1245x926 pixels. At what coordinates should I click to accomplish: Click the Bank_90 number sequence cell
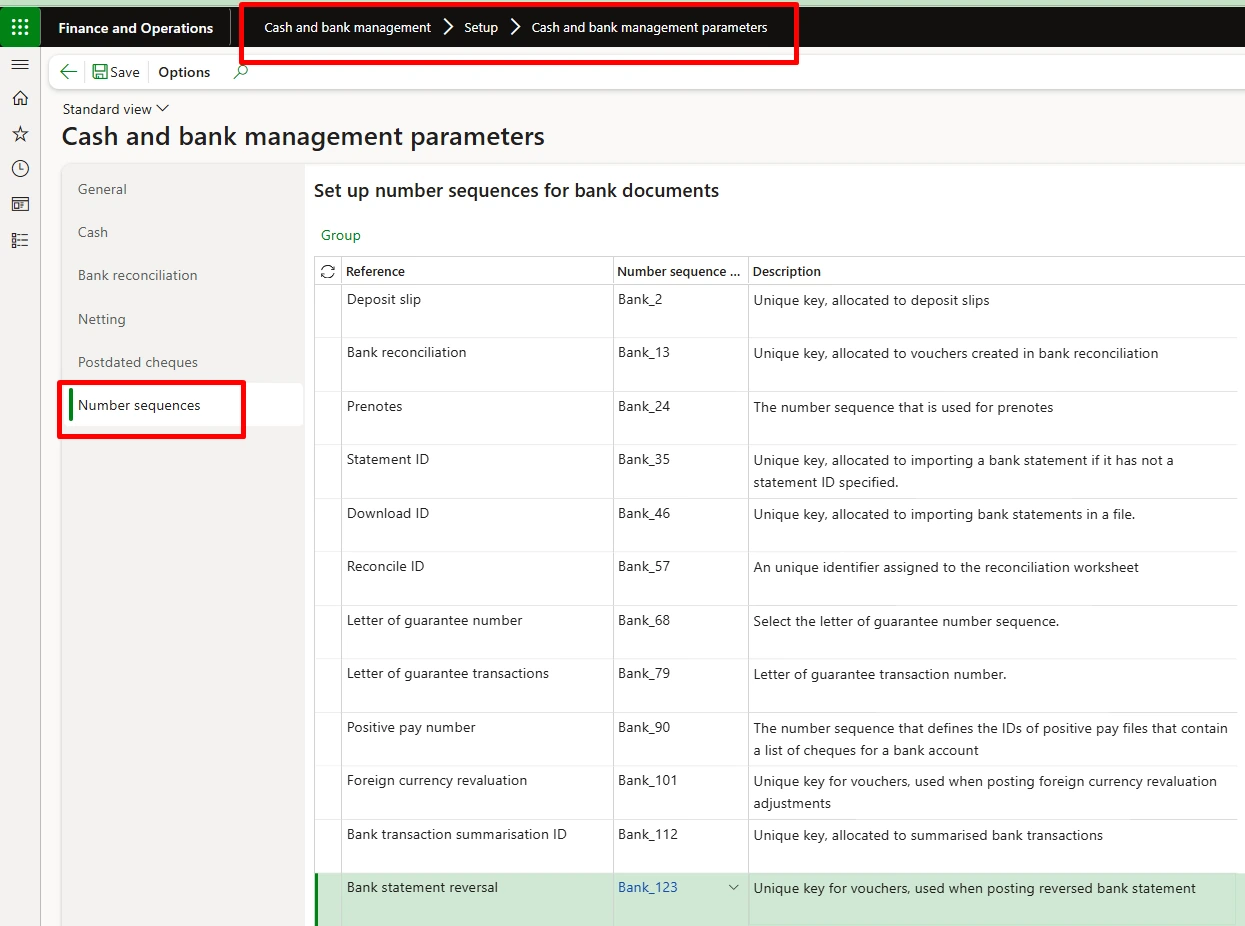coord(680,739)
